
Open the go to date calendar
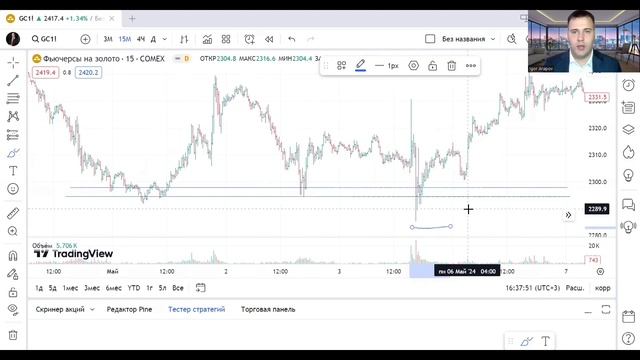[200, 288]
